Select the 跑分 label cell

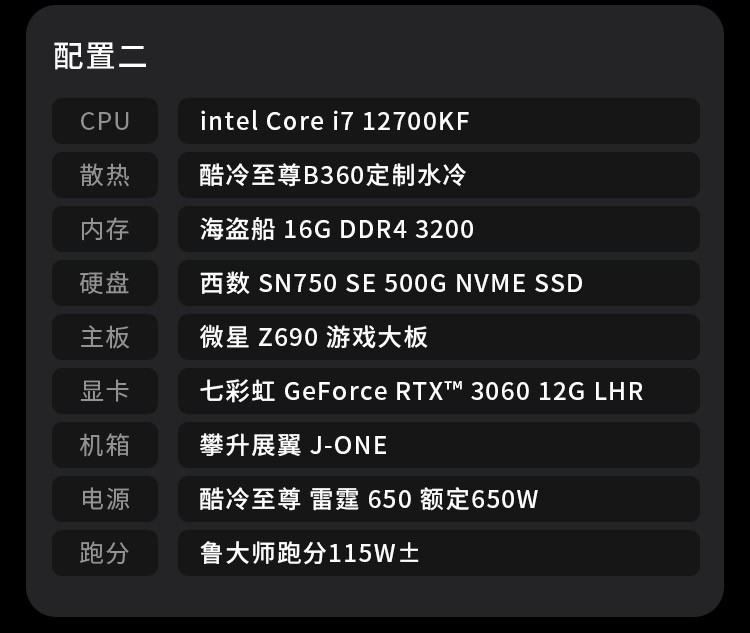click(x=105, y=554)
